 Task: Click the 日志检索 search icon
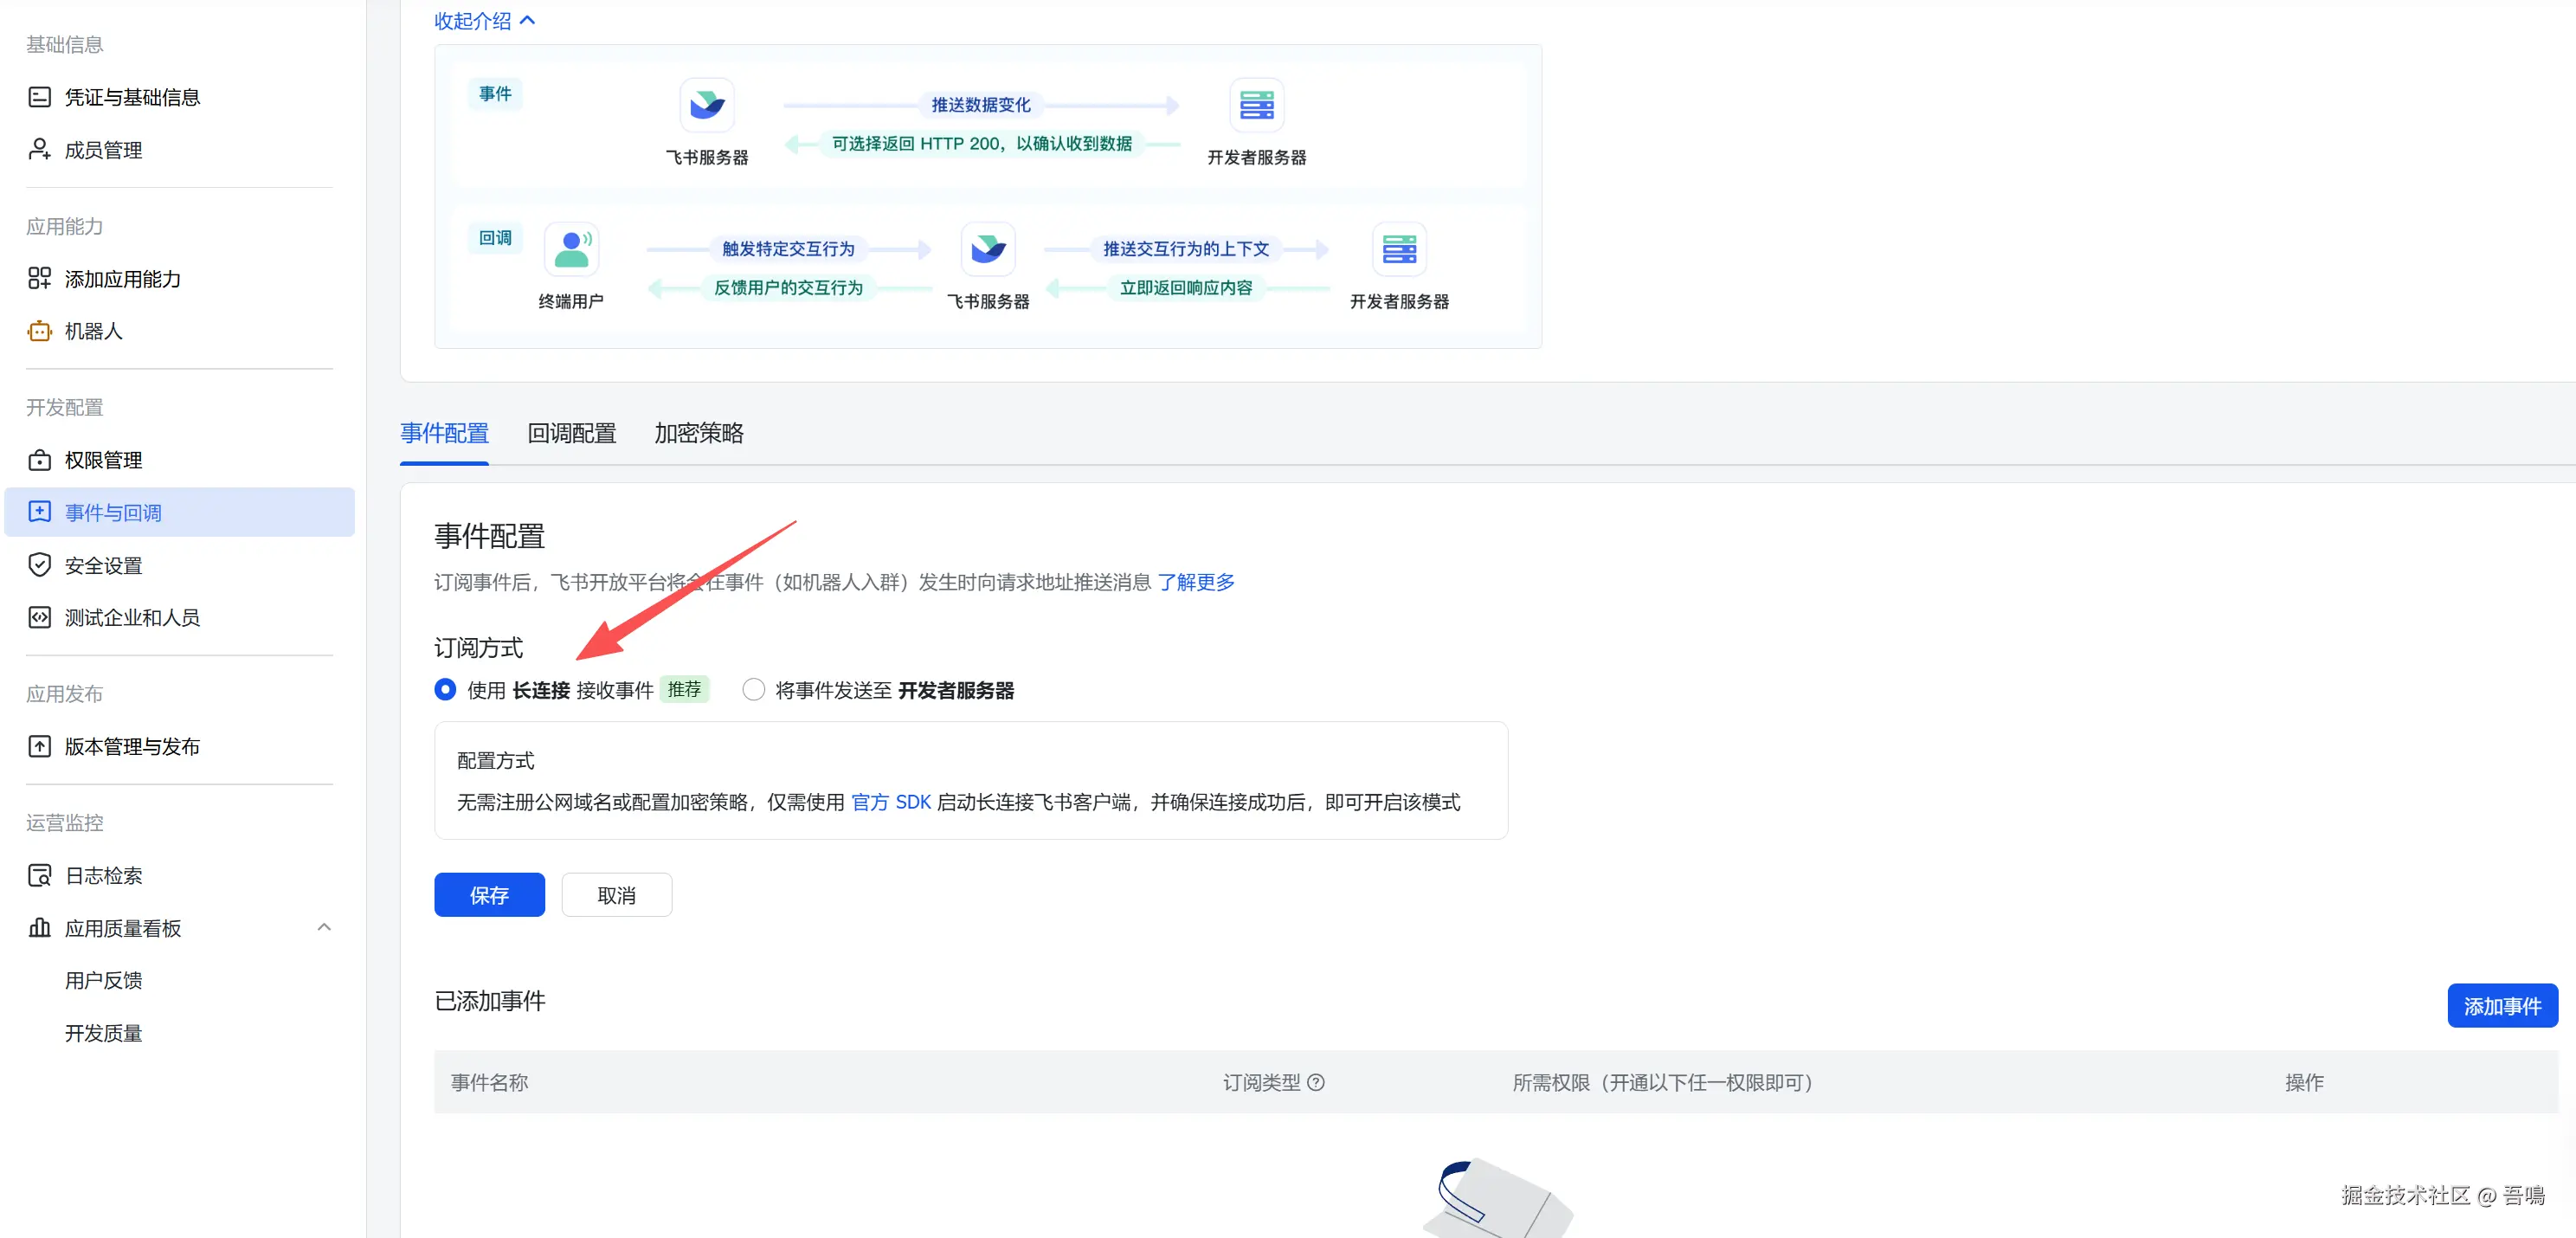[x=39, y=876]
